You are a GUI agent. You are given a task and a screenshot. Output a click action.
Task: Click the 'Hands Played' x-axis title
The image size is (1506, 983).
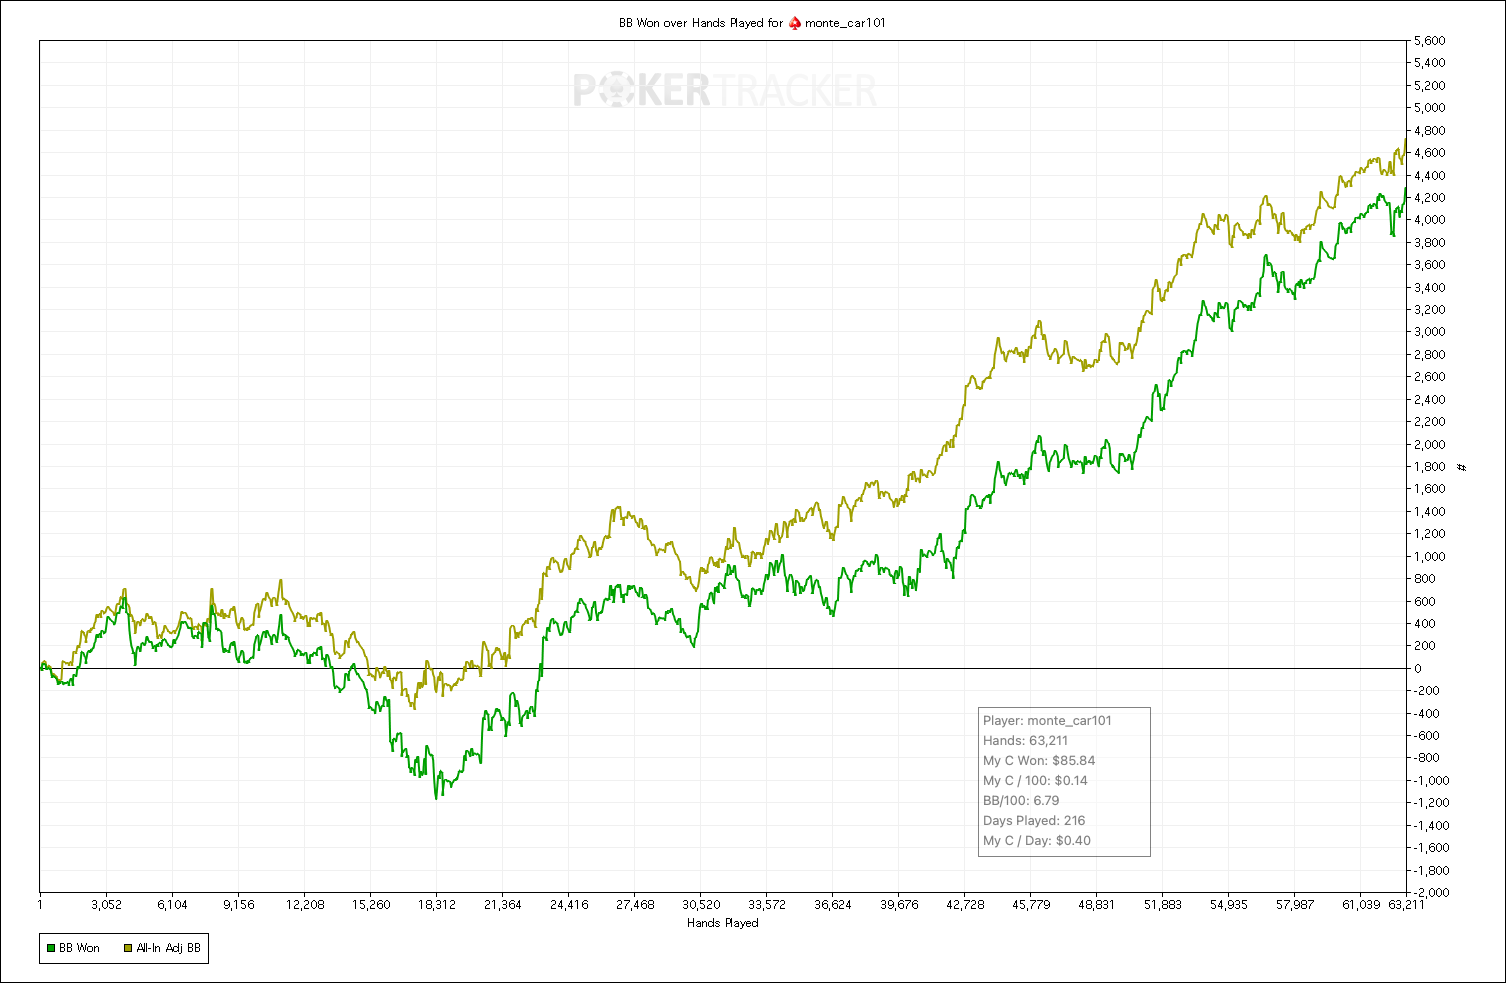click(x=723, y=923)
